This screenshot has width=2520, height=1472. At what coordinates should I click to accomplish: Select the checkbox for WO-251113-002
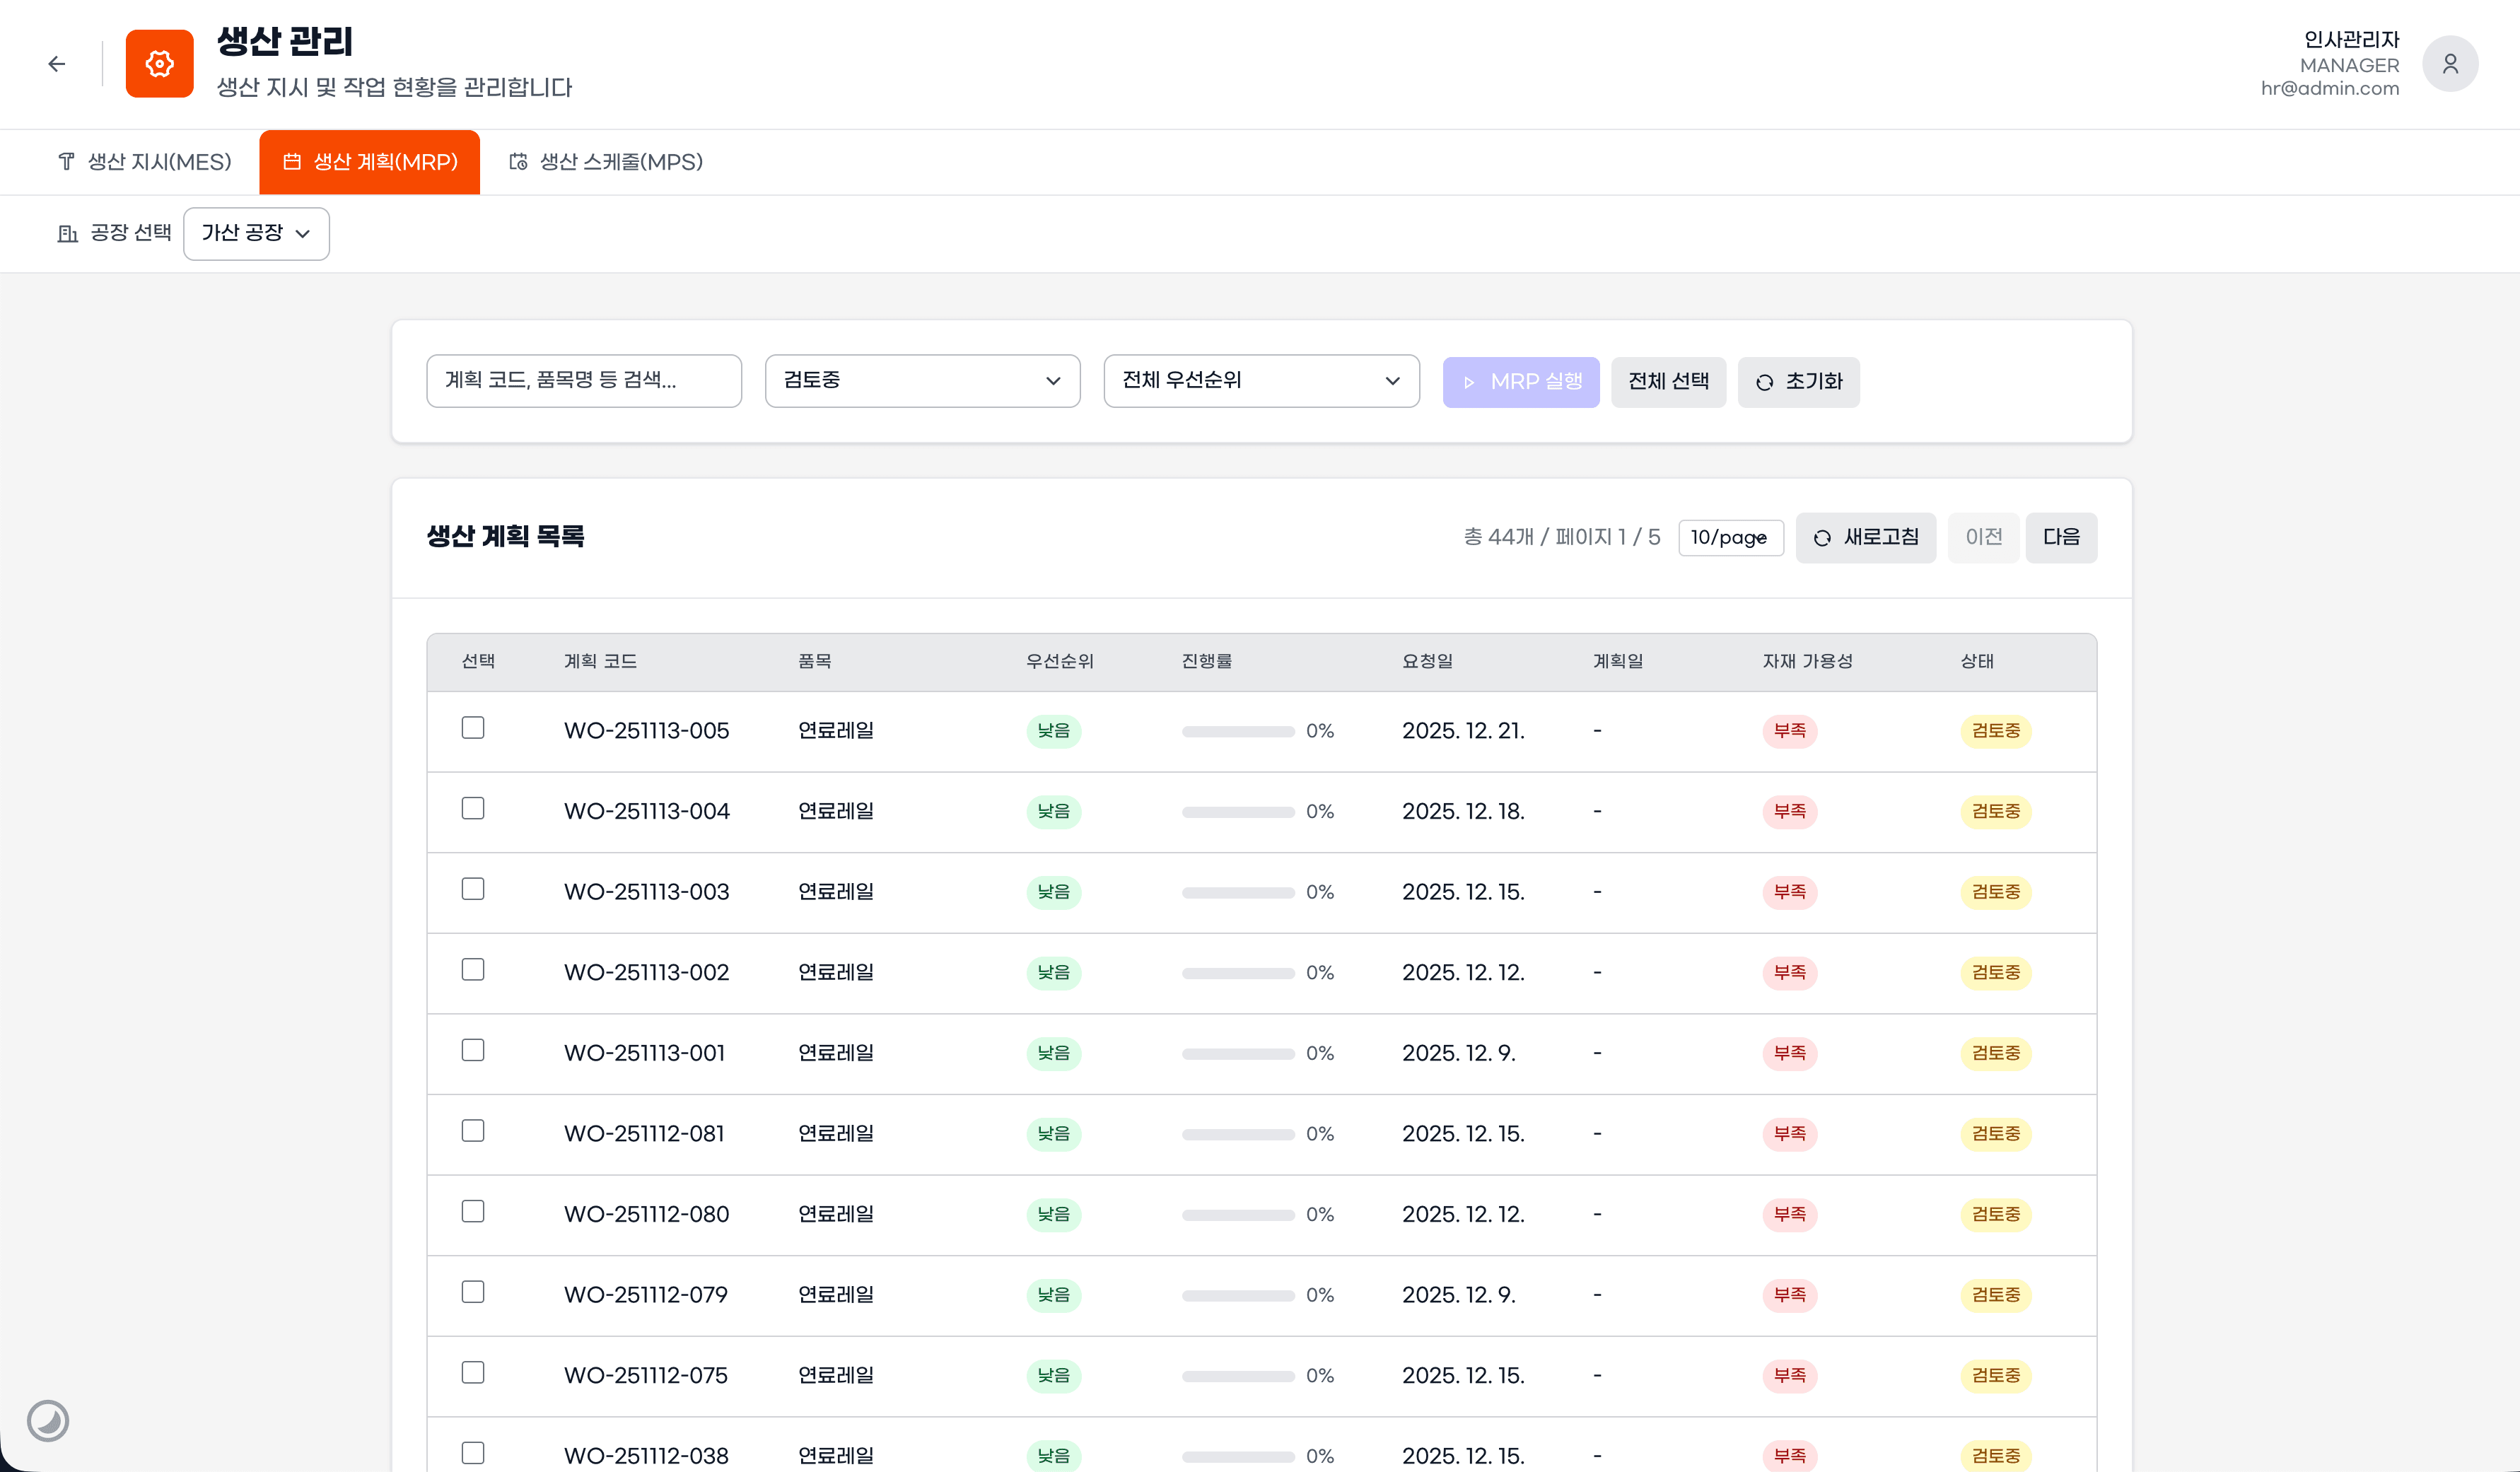(x=473, y=969)
